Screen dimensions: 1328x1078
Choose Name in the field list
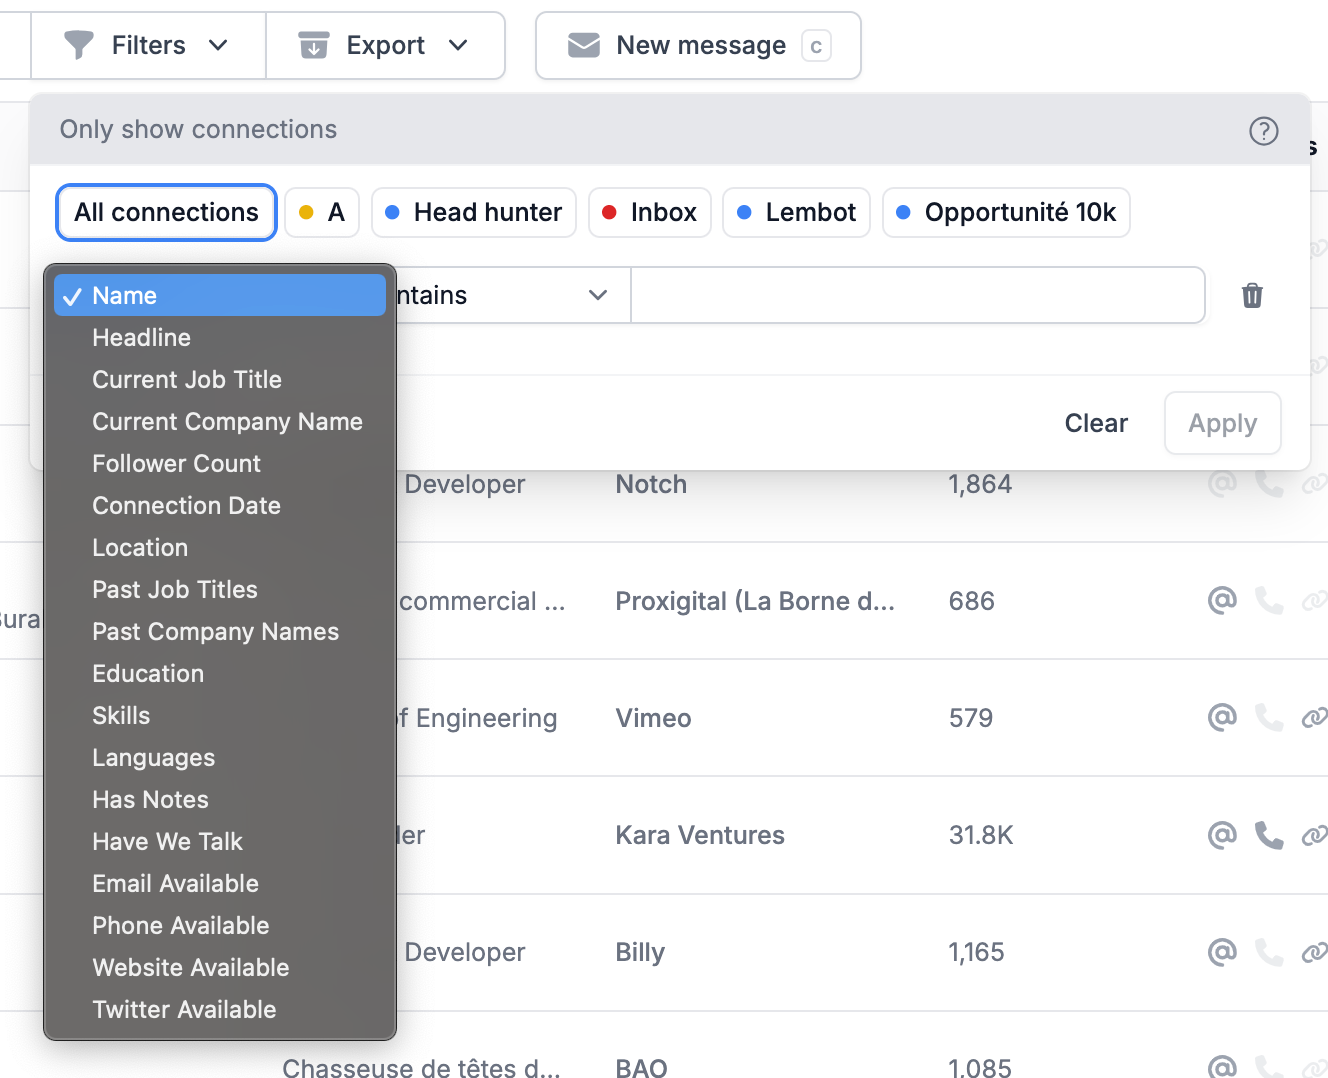tap(220, 295)
